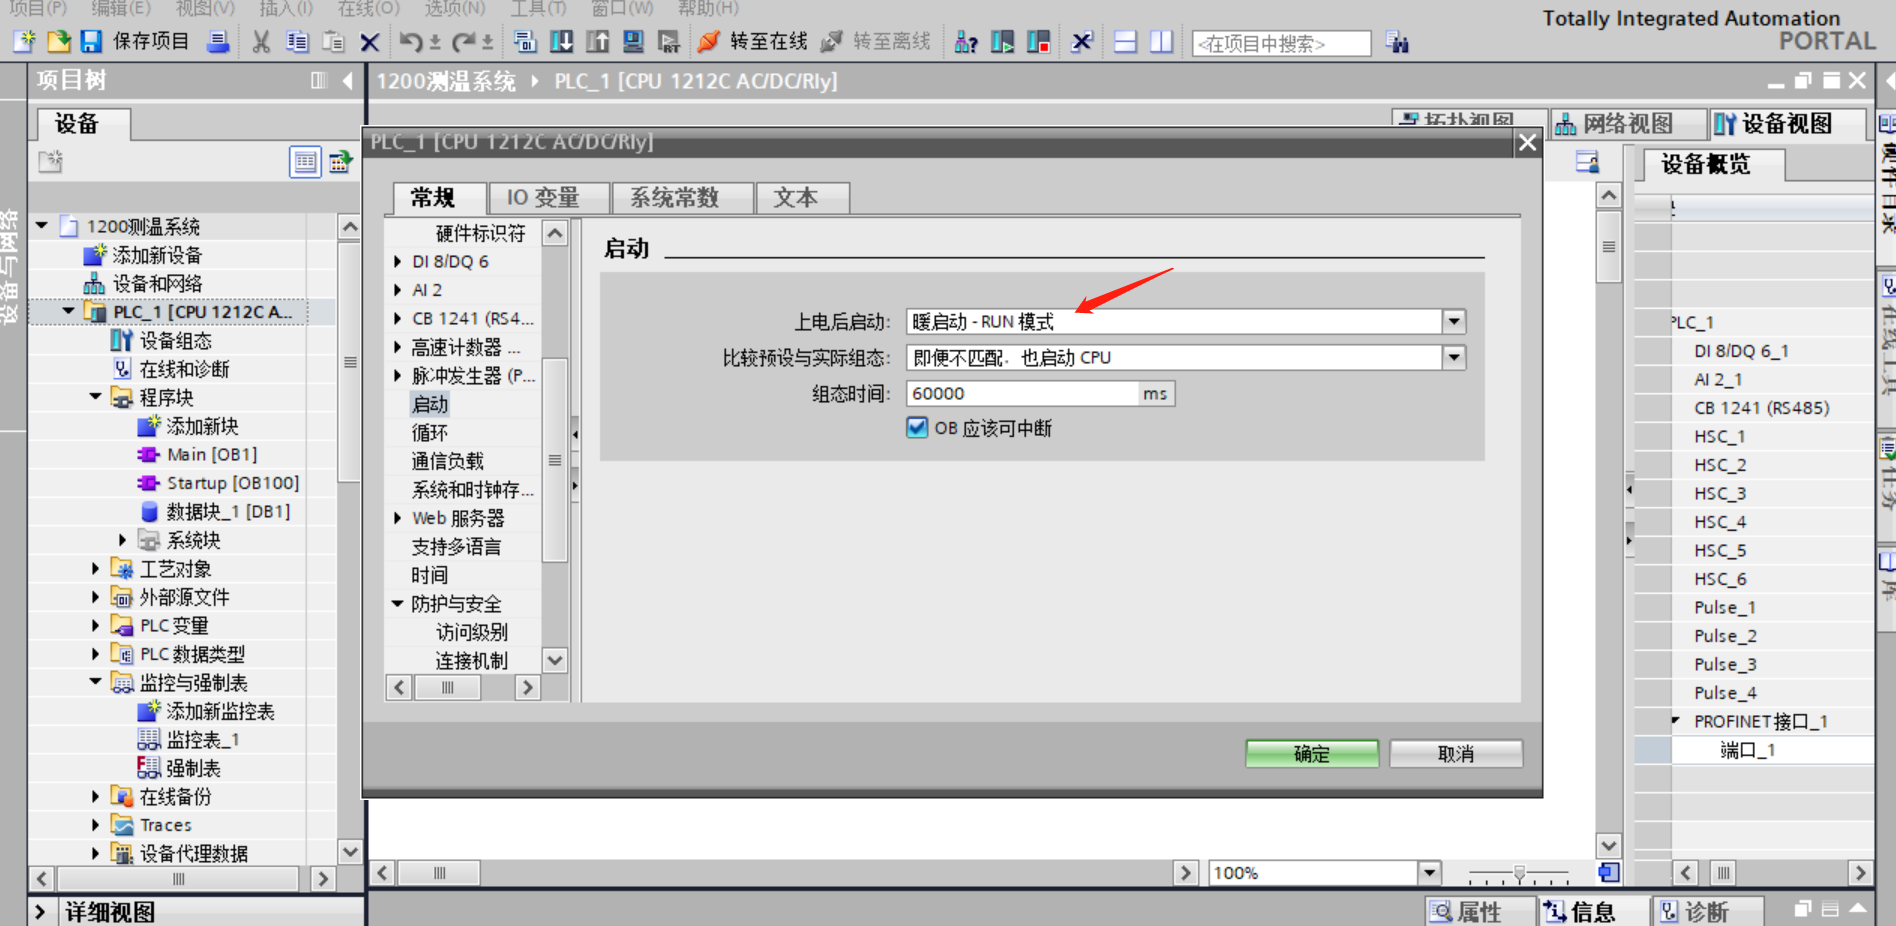Screen dimensions: 1896x926
Task: Expand the 详细视图 panel
Action: click(x=40, y=912)
